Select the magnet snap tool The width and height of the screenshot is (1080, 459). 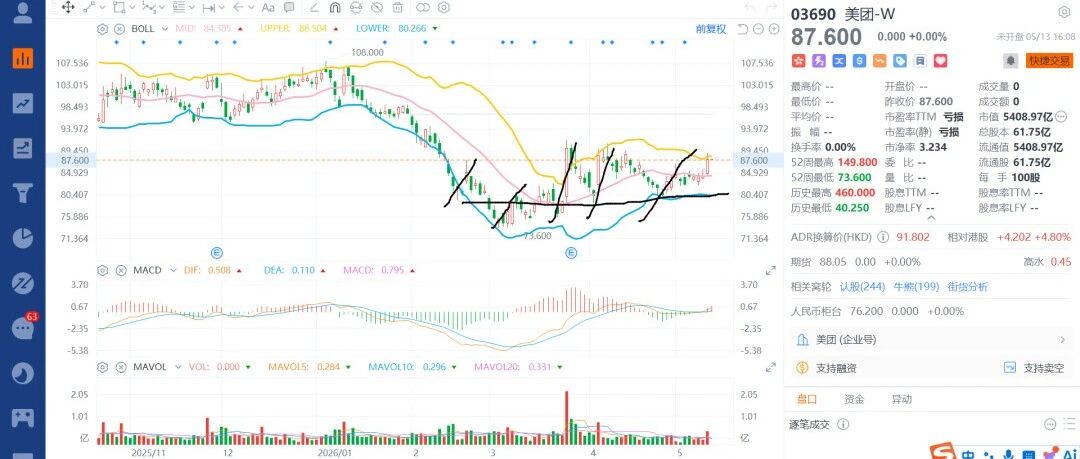(x=335, y=8)
